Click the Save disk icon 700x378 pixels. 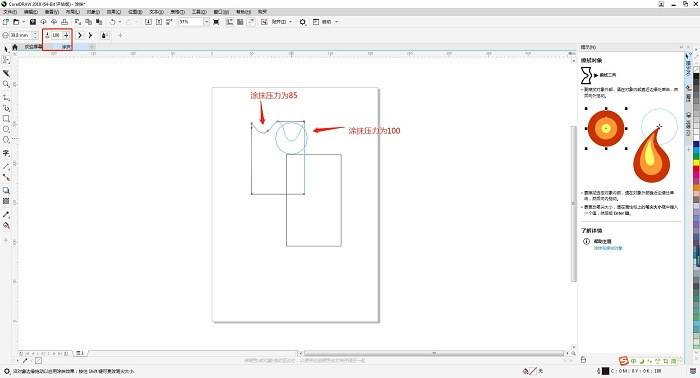tap(33, 21)
